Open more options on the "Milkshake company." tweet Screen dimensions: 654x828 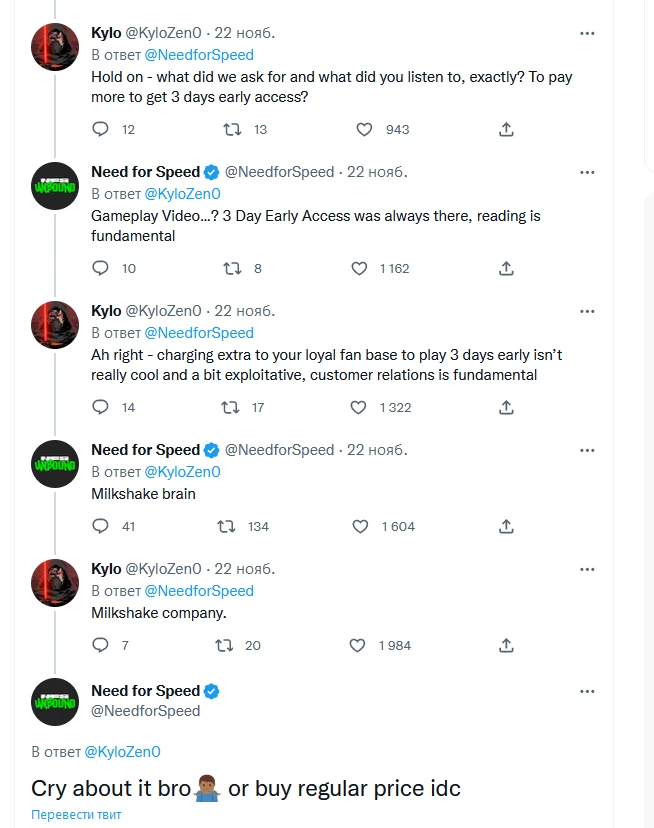pyautogui.click(x=586, y=568)
